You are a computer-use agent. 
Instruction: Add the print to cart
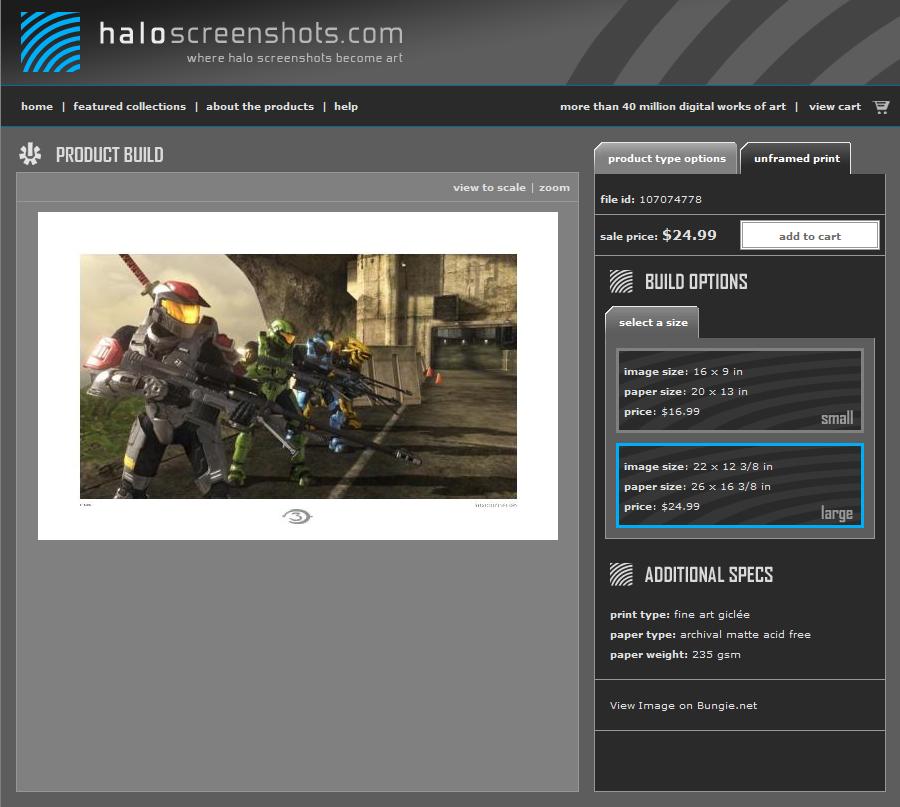click(809, 235)
